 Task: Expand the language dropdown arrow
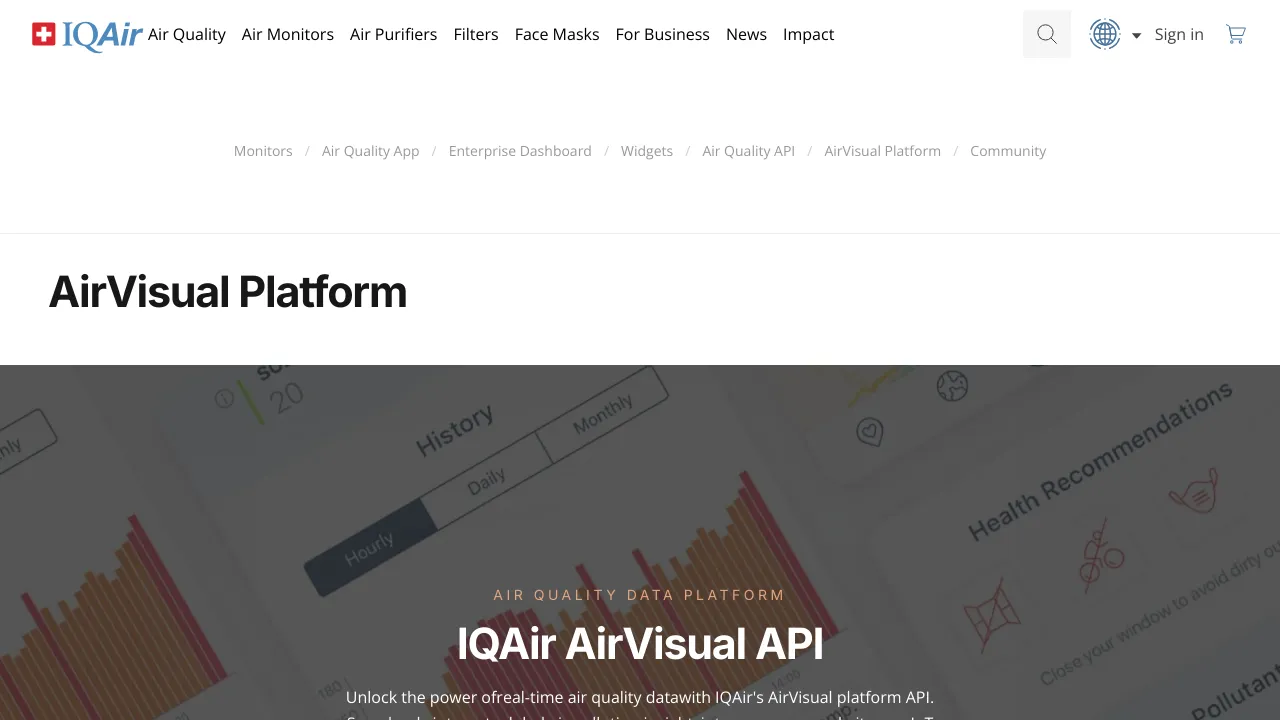pyautogui.click(x=1136, y=36)
